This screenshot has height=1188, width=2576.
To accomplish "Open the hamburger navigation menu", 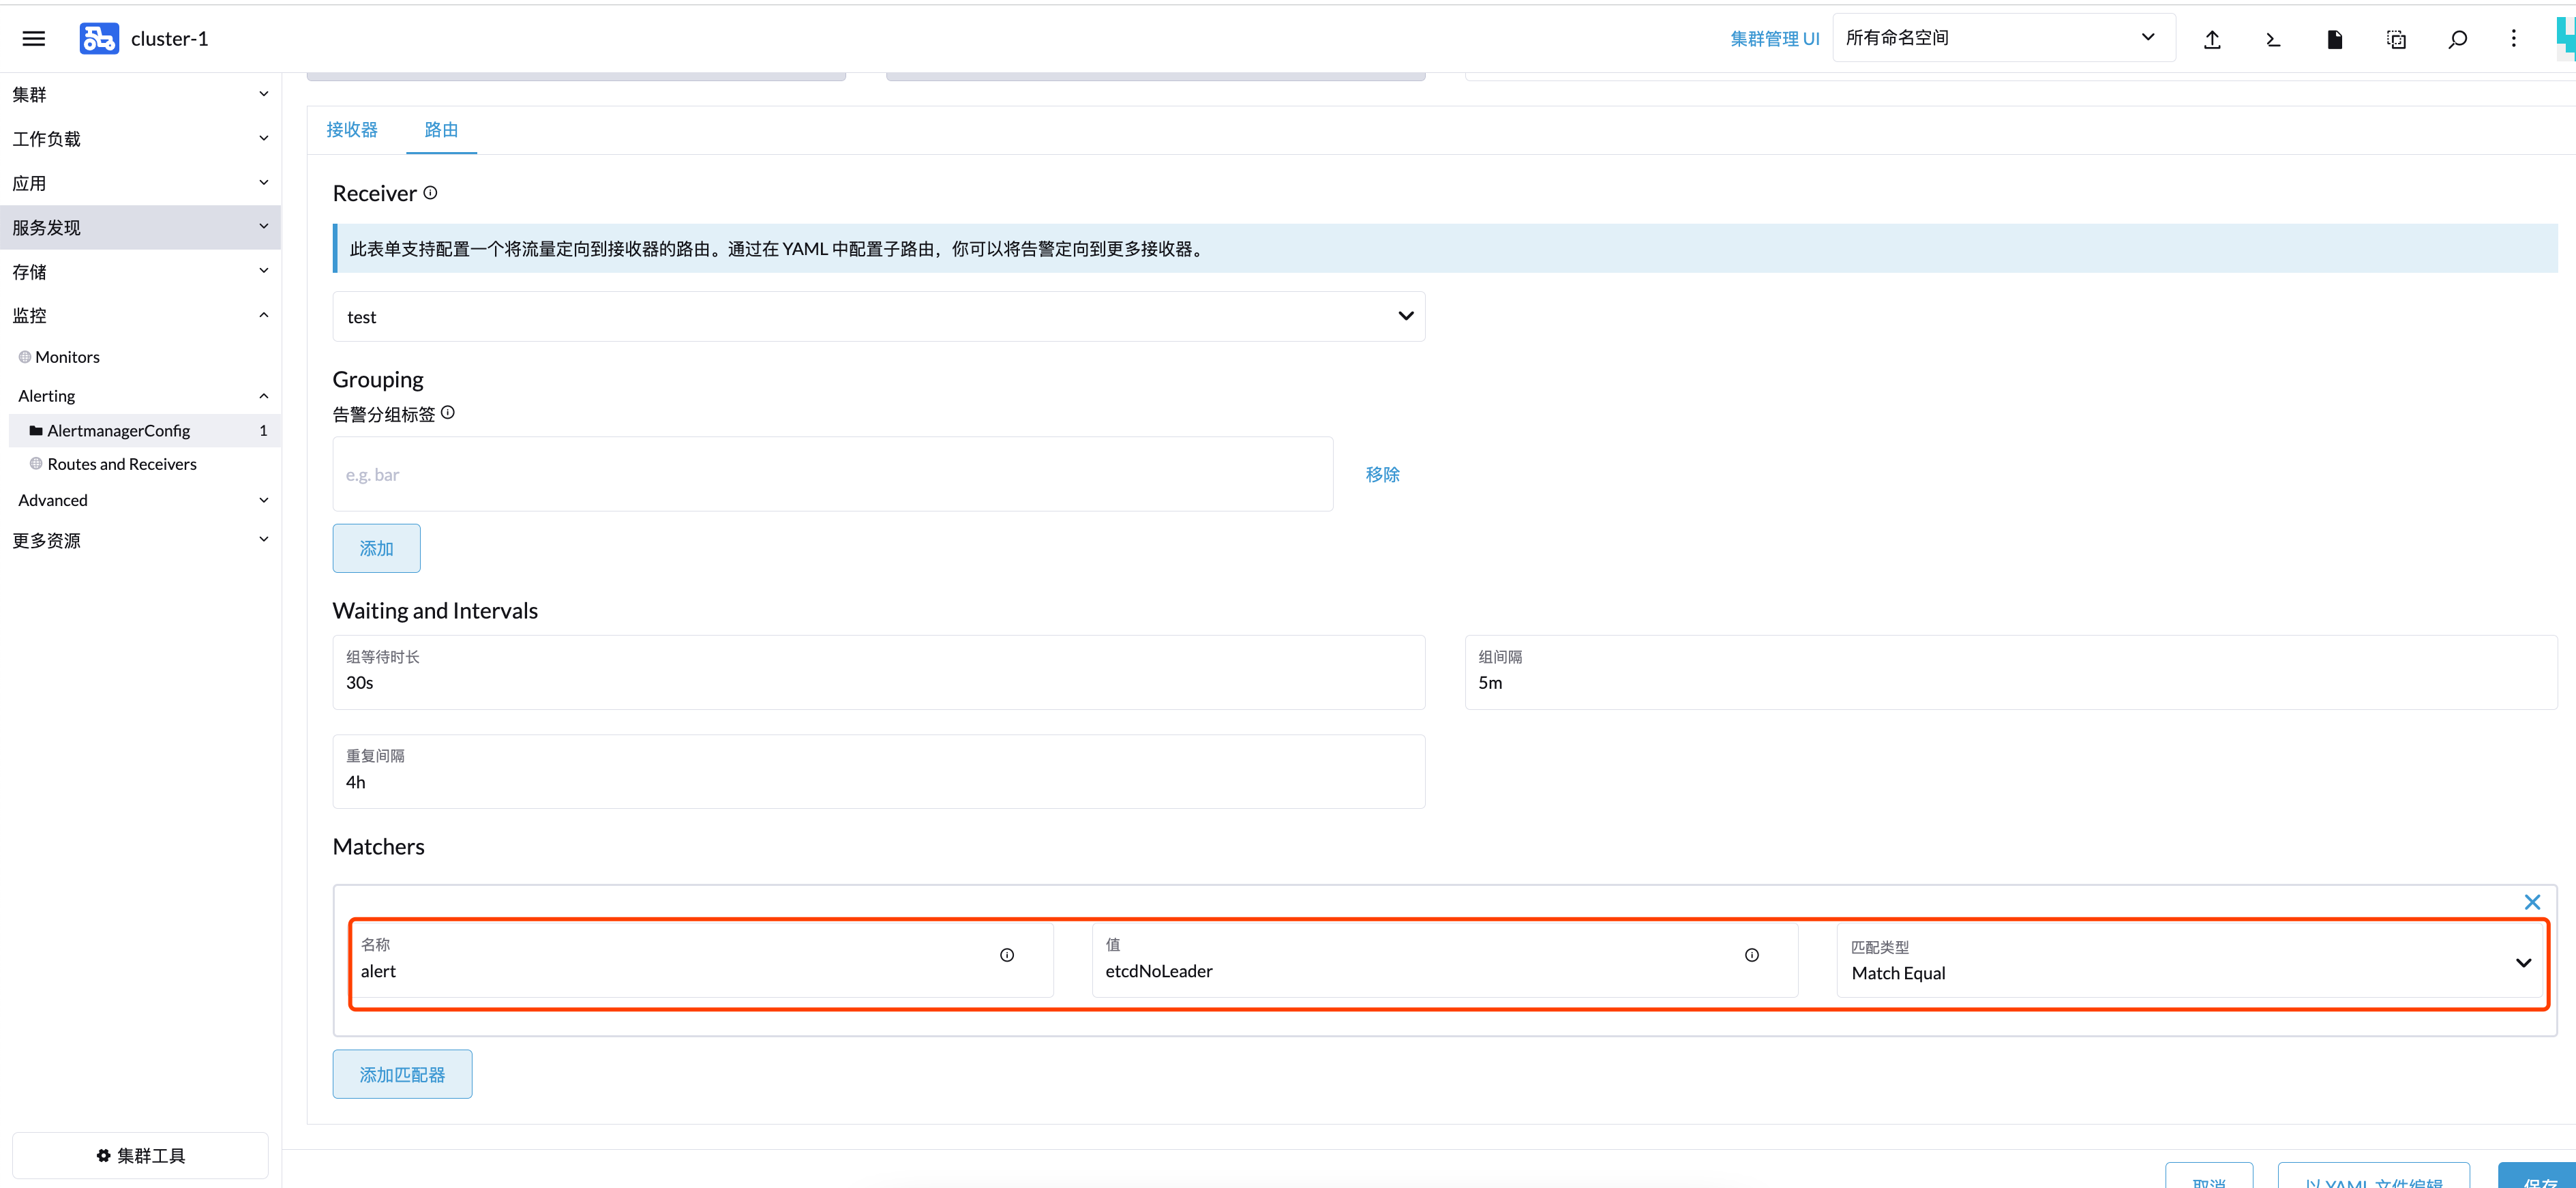I will click(33, 38).
